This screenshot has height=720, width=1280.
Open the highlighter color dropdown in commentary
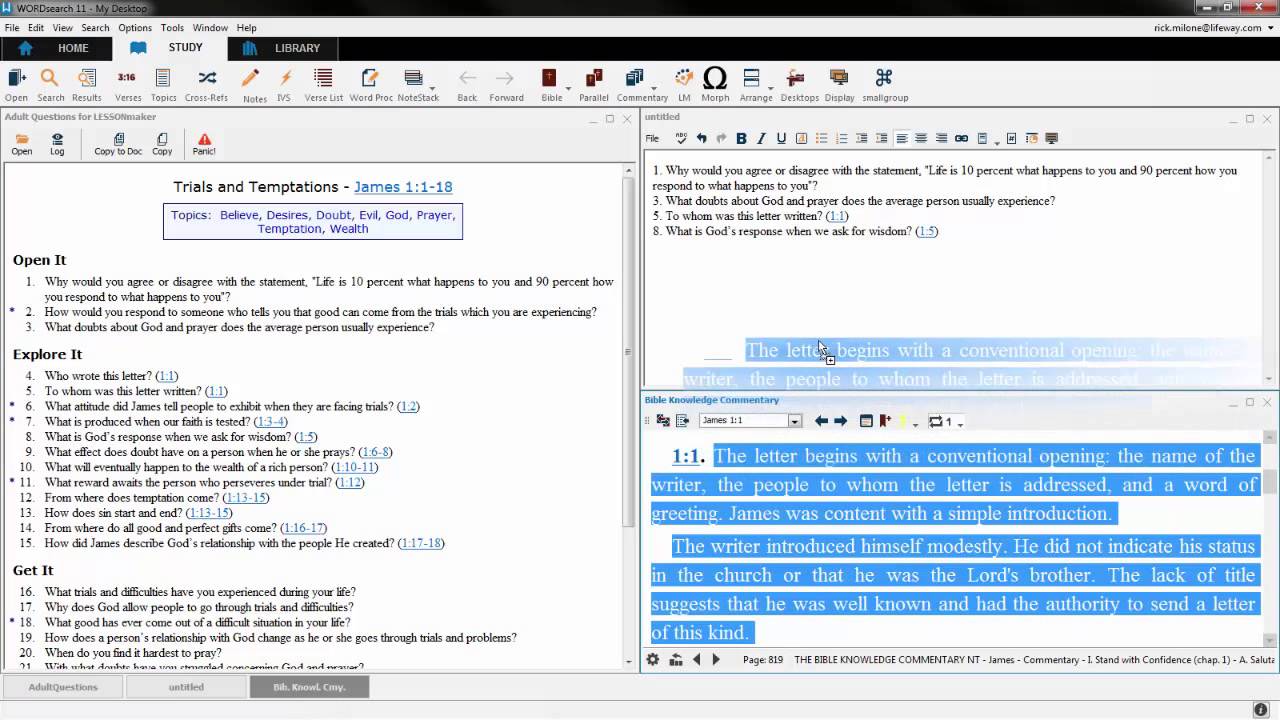click(915, 423)
